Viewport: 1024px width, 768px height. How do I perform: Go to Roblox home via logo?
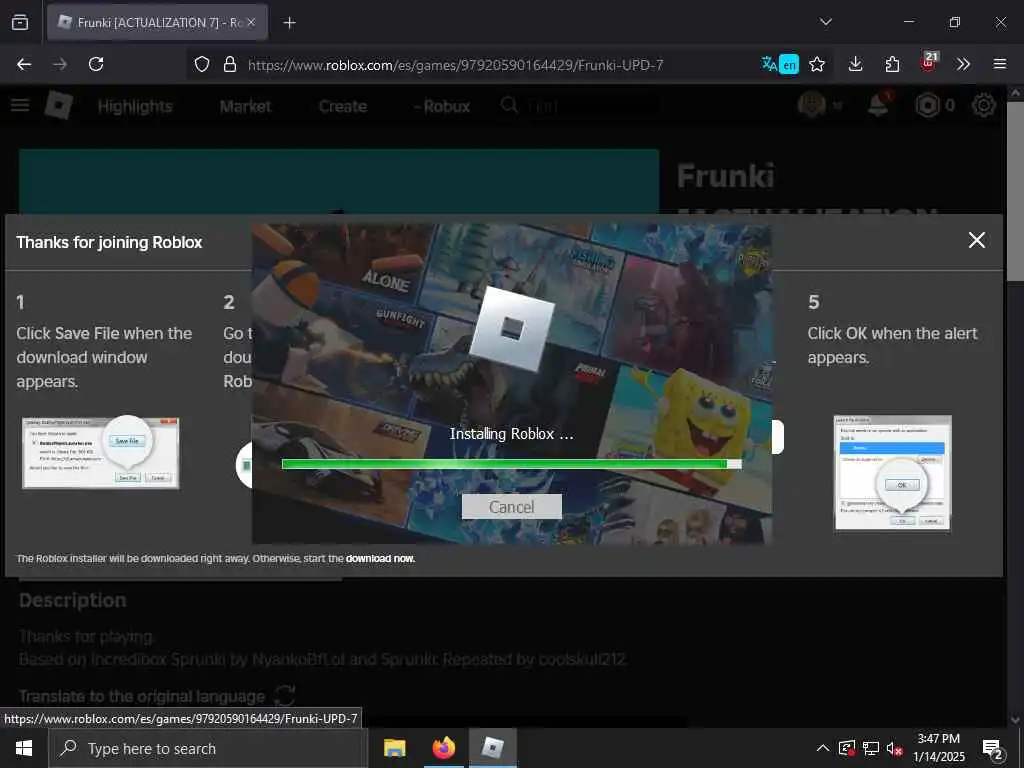click(59, 105)
